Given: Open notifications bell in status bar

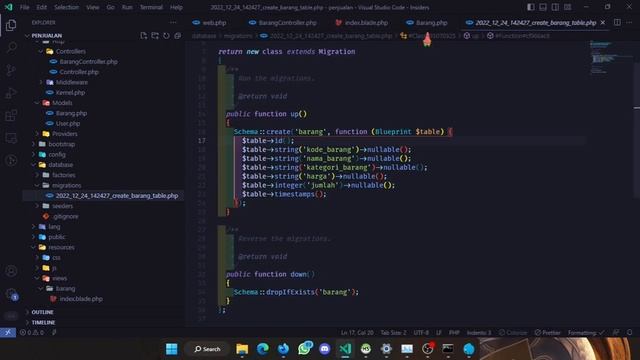Looking at the screenshot, I should [630, 333].
